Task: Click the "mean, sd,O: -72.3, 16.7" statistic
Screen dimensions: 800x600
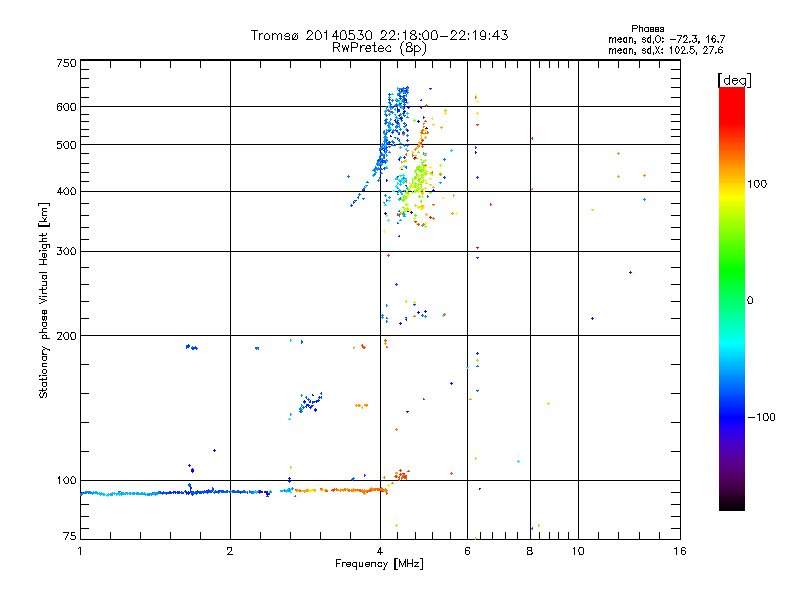Action: [x=666, y=39]
